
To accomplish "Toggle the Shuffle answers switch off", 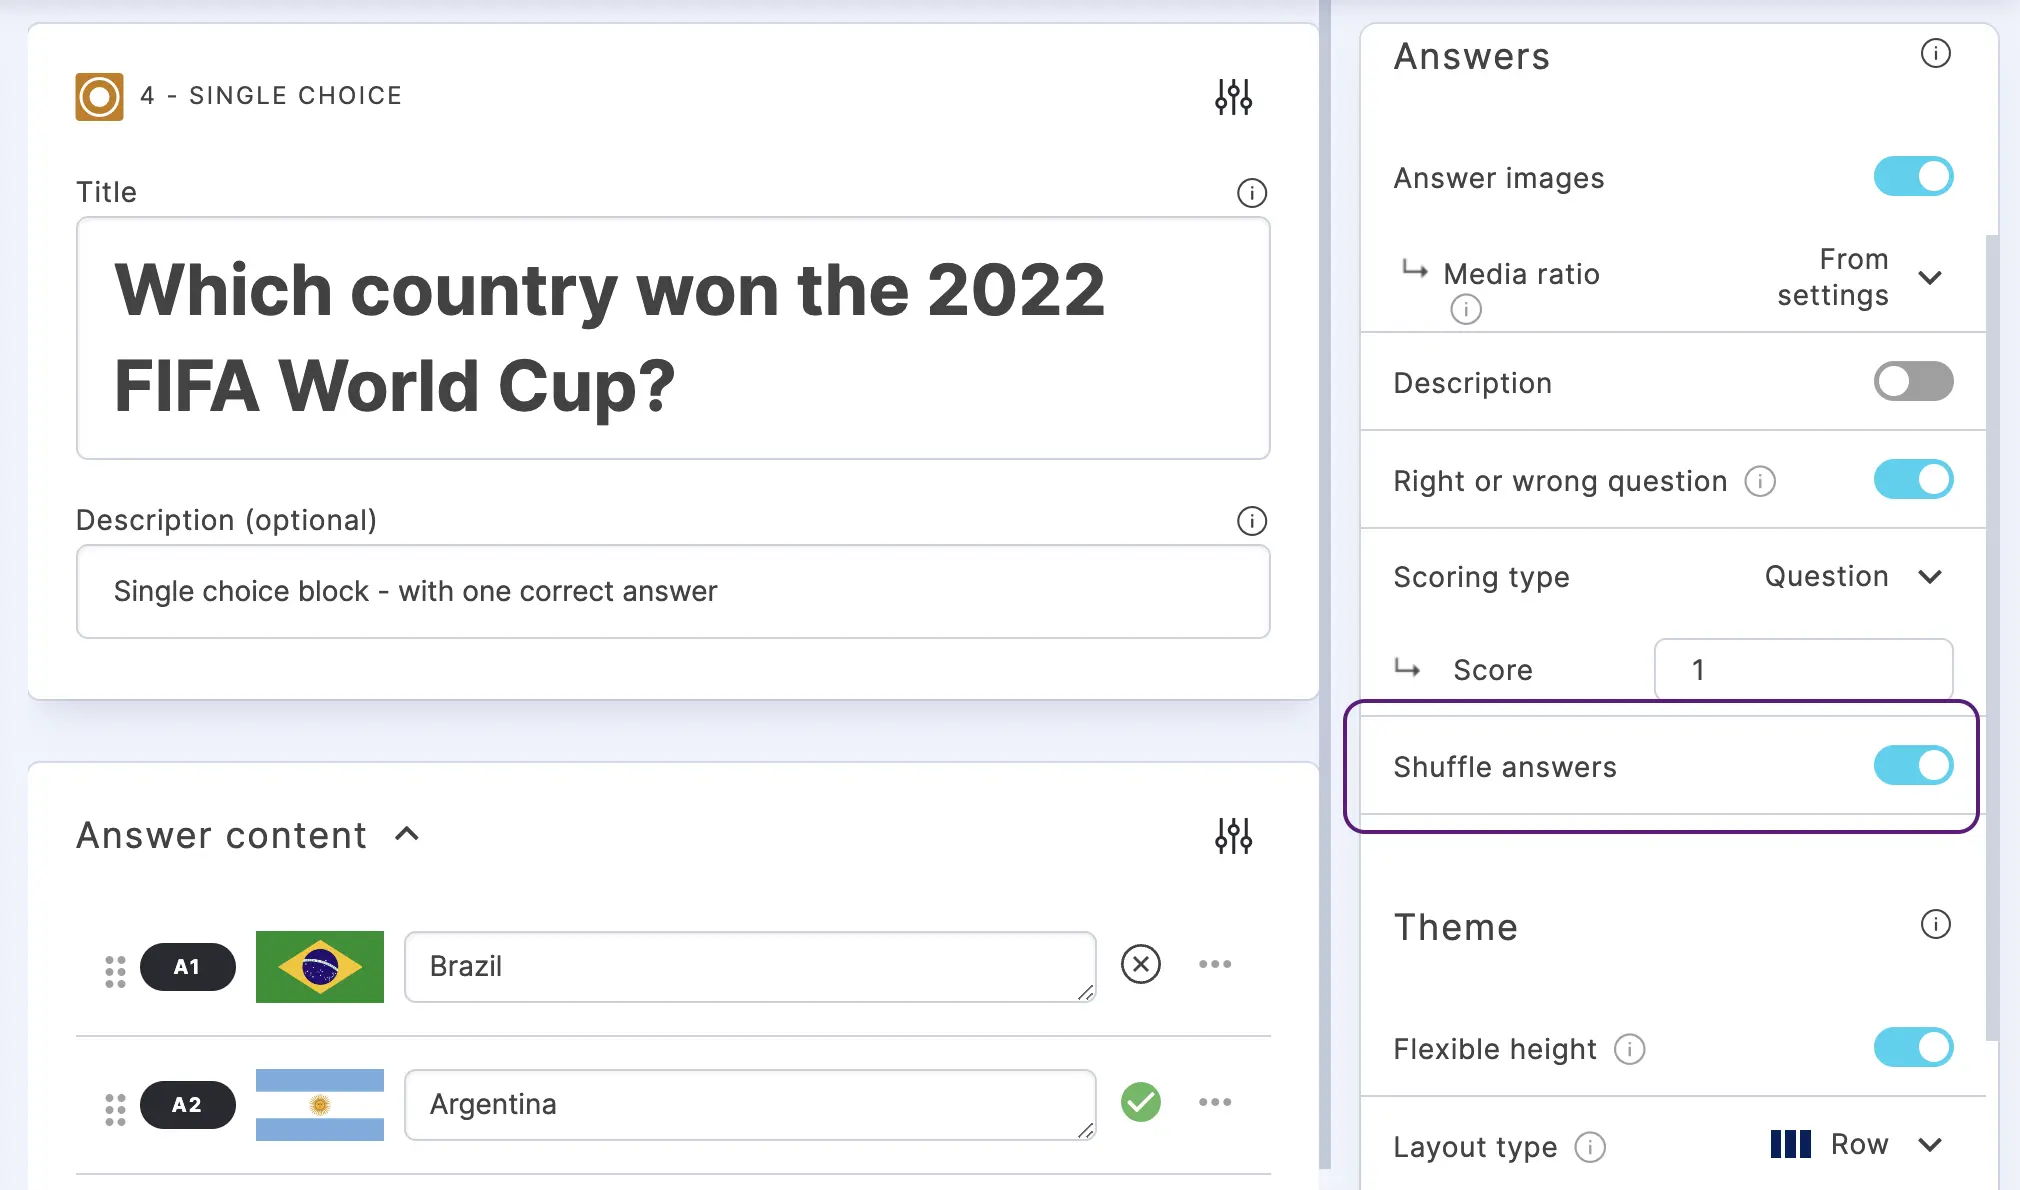I will tap(1914, 765).
